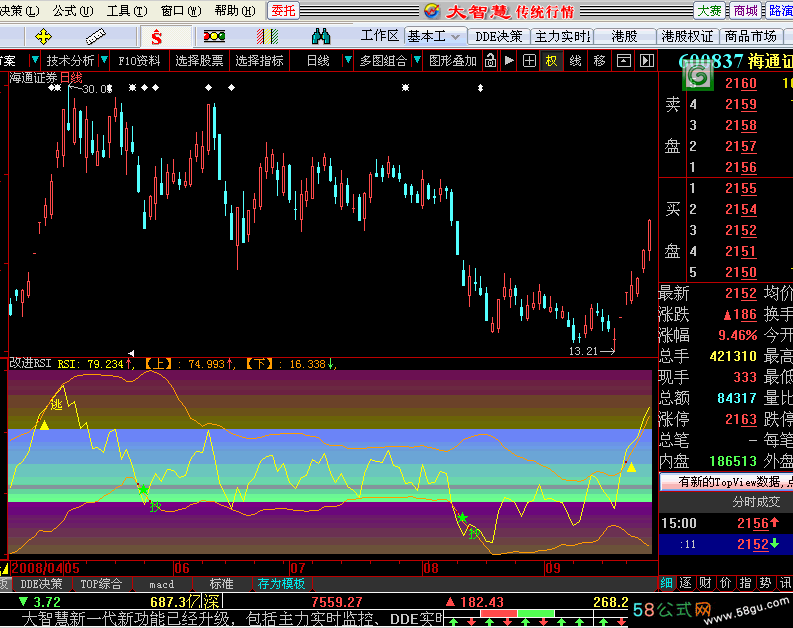The height and width of the screenshot is (628, 793).
Task: Click the 2008/04 date label
Action: point(38,568)
